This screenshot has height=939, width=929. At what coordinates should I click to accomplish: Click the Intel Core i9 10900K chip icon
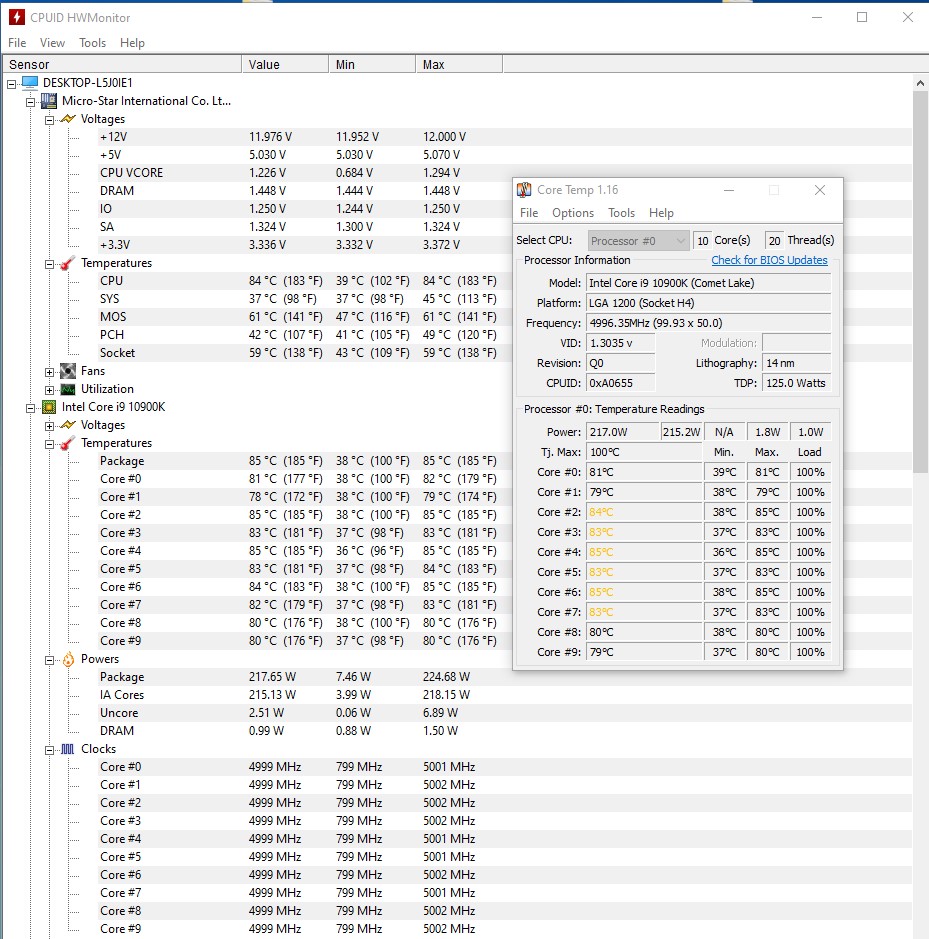click(49, 407)
